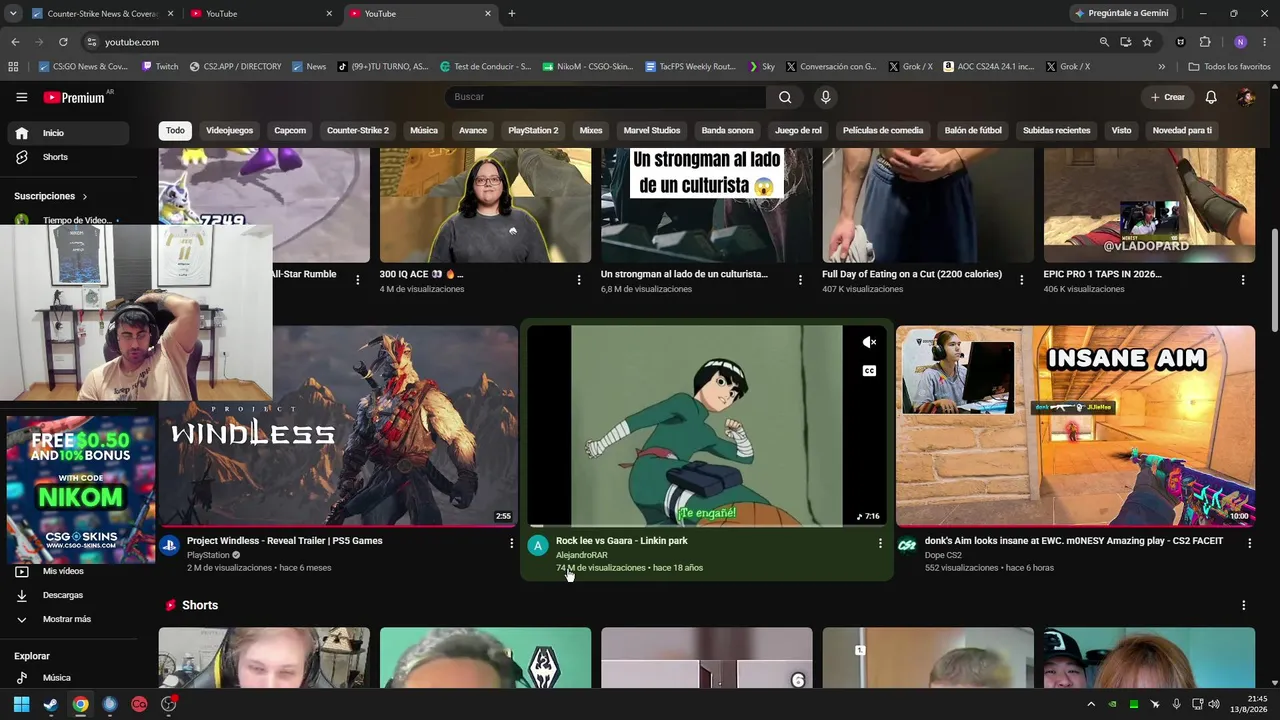Go to Inicio in the sidebar
Image resolution: width=1280 pixels, height=720 pixels.
pos(66,133)
